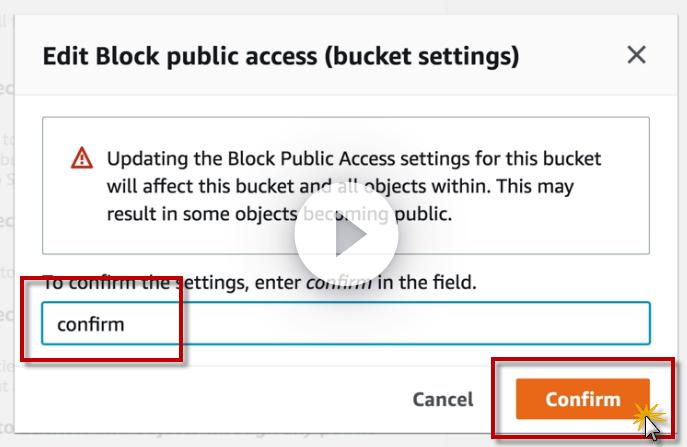Screen dimensions: 687x447
Task: Click the Cancel button
Action: pyautogui.click(x=442, y=399)
